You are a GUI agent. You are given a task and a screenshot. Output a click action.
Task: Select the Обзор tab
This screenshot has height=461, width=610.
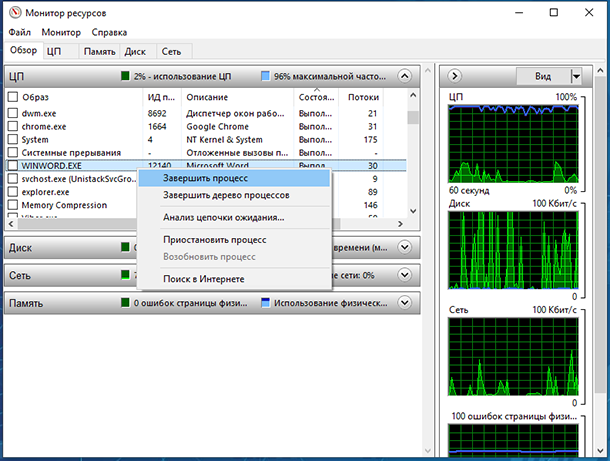23,50
